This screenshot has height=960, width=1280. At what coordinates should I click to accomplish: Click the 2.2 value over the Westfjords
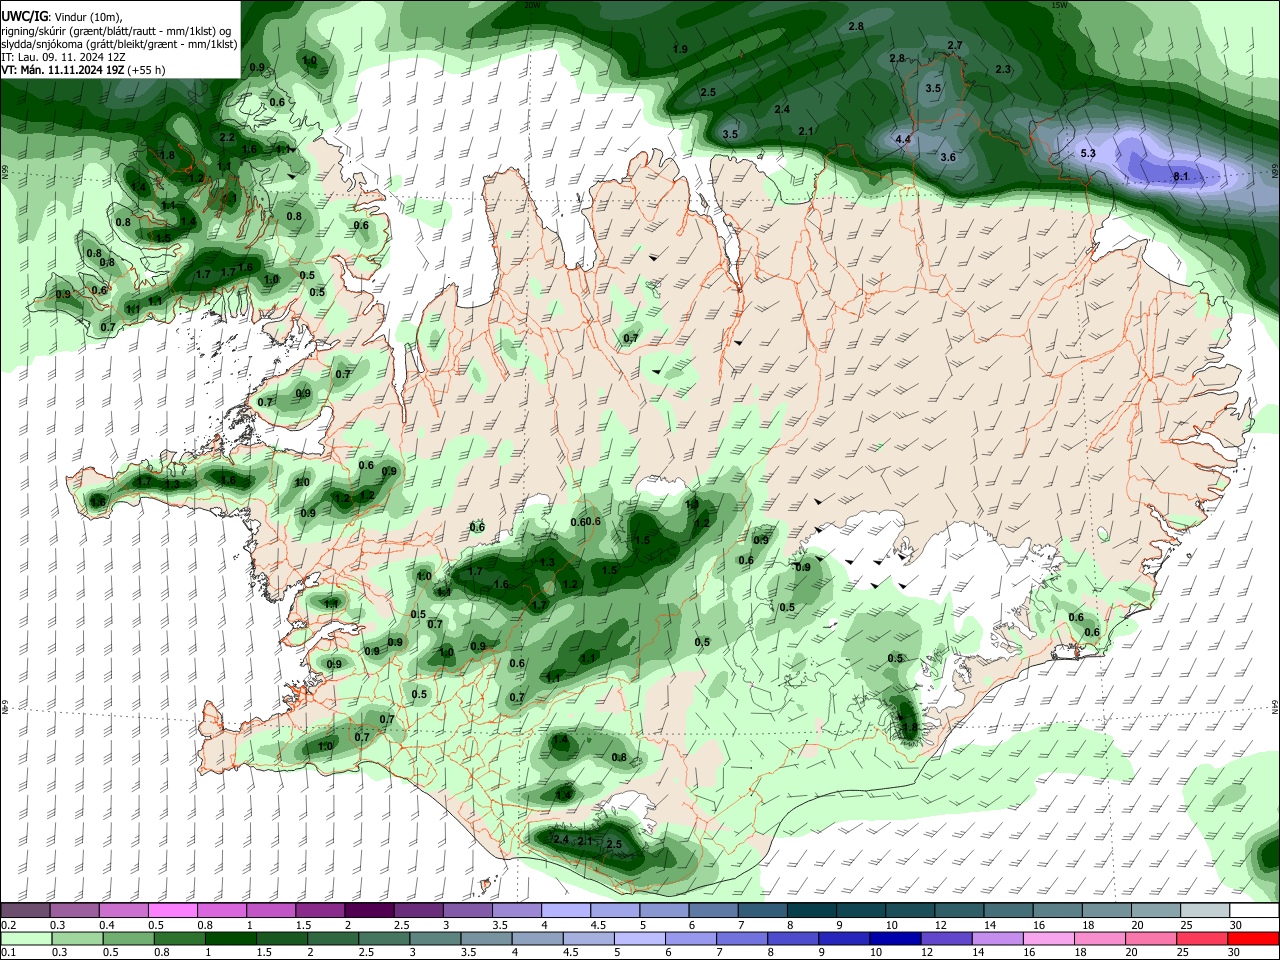click(227, 138)
